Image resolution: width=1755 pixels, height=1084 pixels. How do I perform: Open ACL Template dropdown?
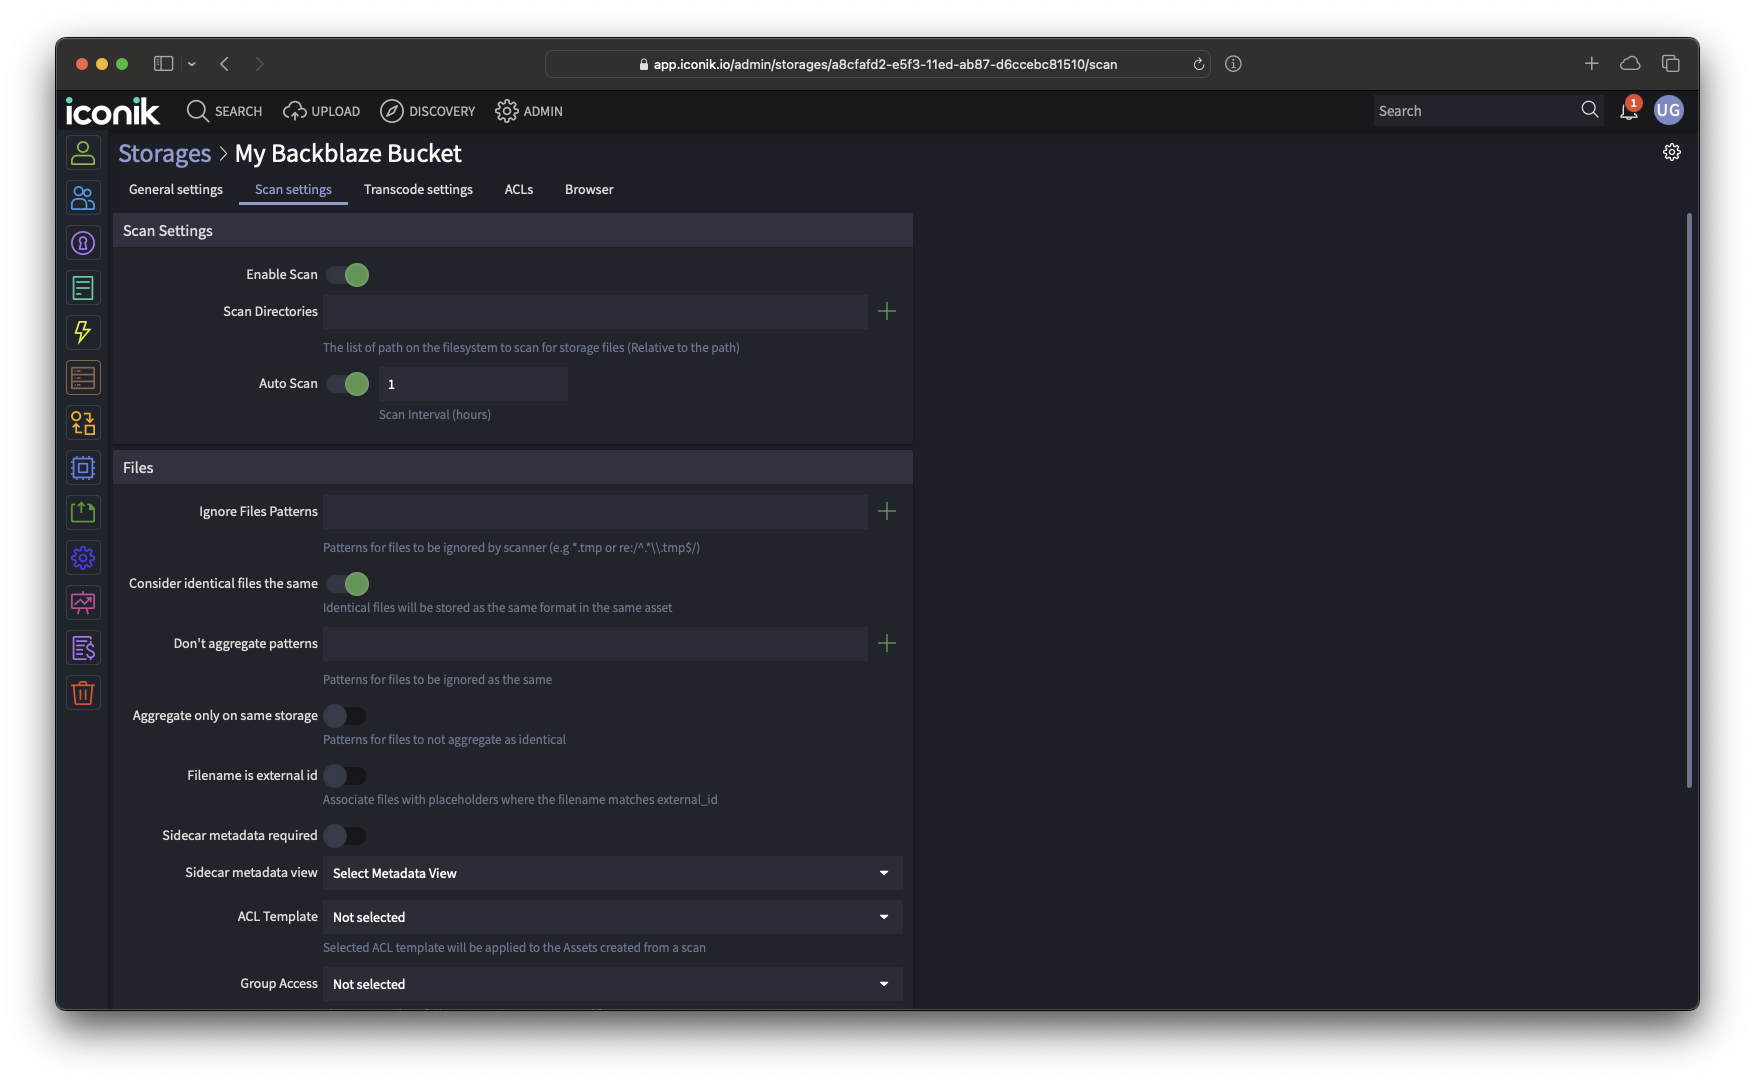point(612,917)
